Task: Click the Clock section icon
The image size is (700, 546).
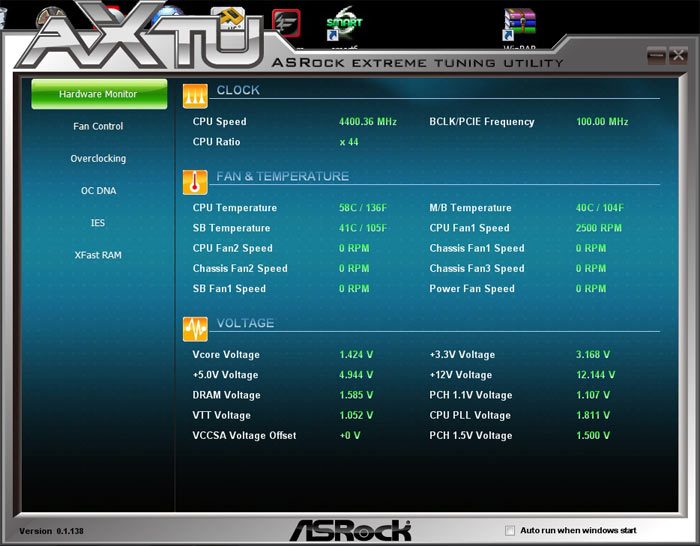Action: click(195, 94)
